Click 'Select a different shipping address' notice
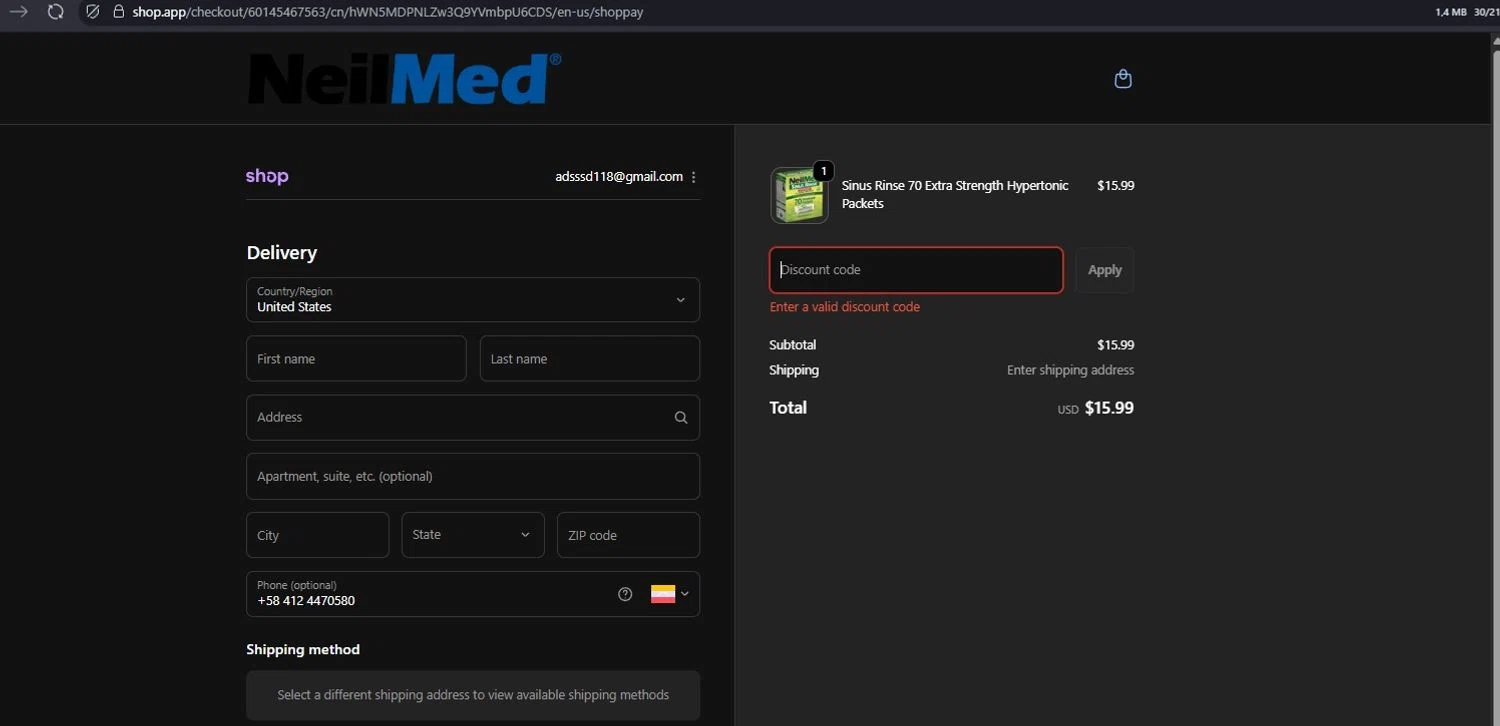This screenshot has width=1500, height=726. tap(473, 695)
